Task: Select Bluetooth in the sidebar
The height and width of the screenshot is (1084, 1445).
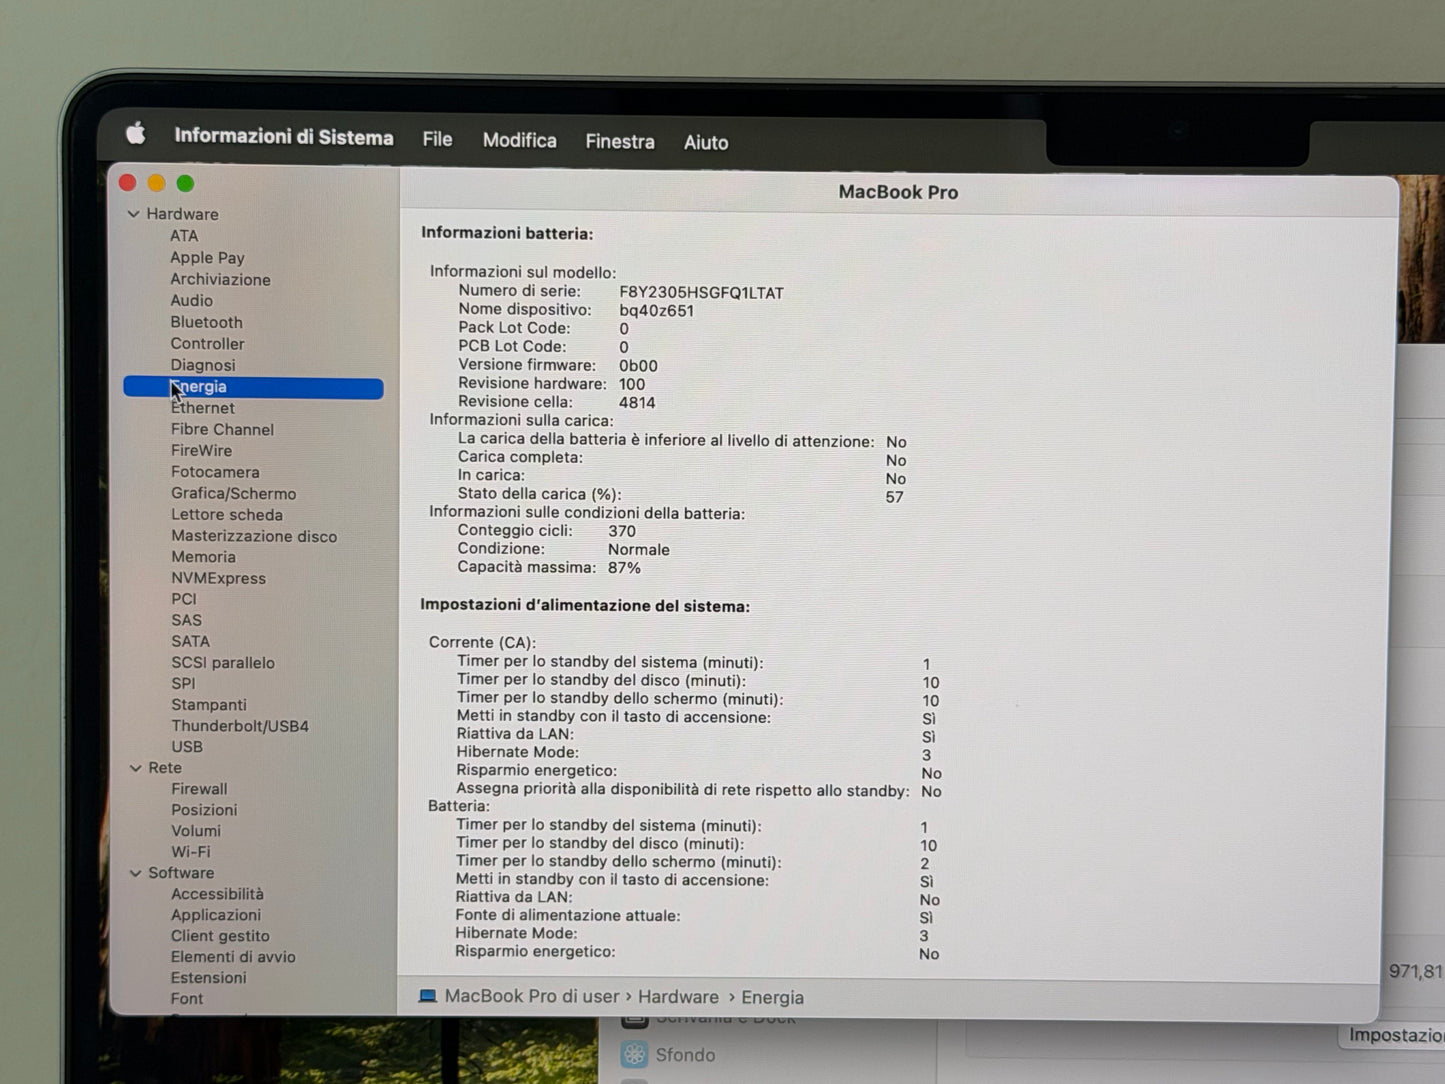Action: coord(206,323)
